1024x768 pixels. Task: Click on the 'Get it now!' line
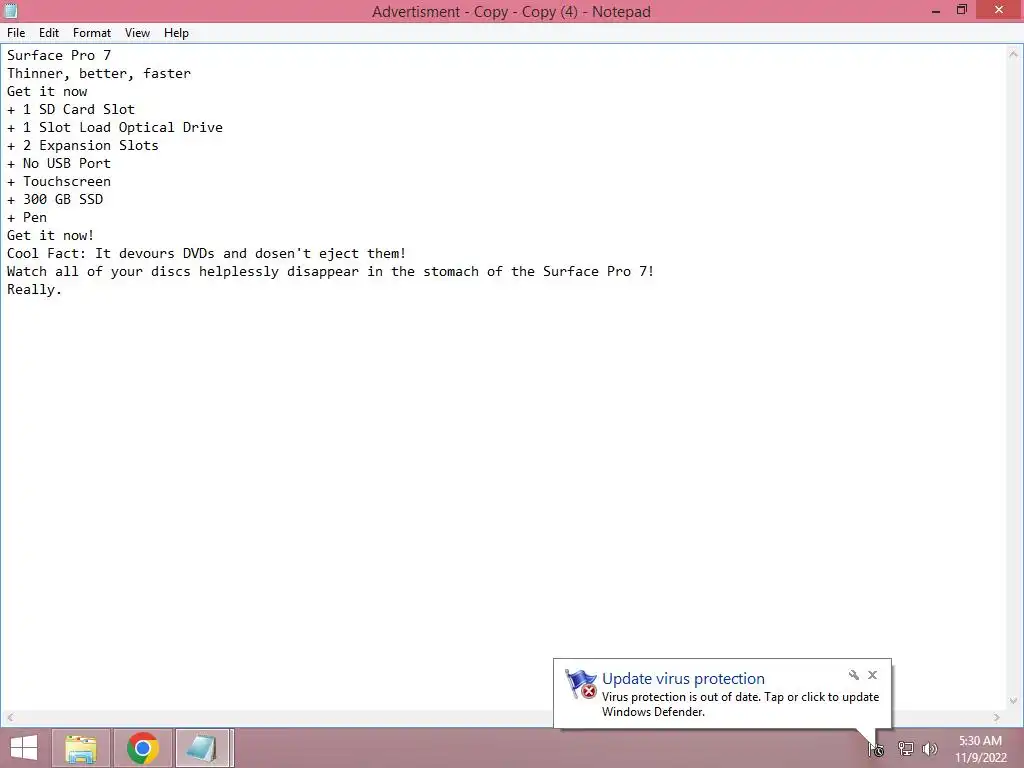click(x=50, y=235)
